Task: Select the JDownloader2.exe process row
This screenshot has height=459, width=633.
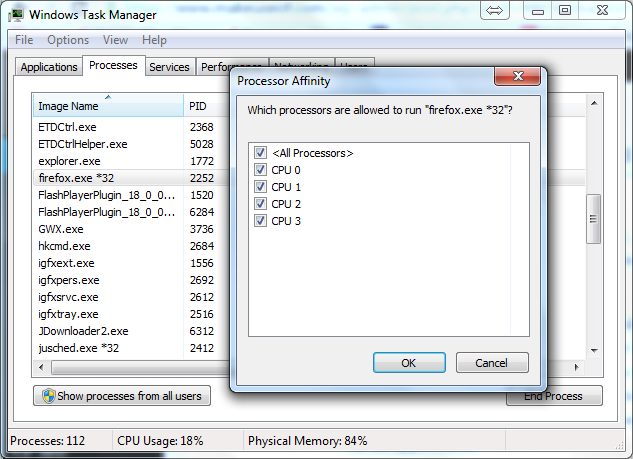Action: tap(131, 331)
